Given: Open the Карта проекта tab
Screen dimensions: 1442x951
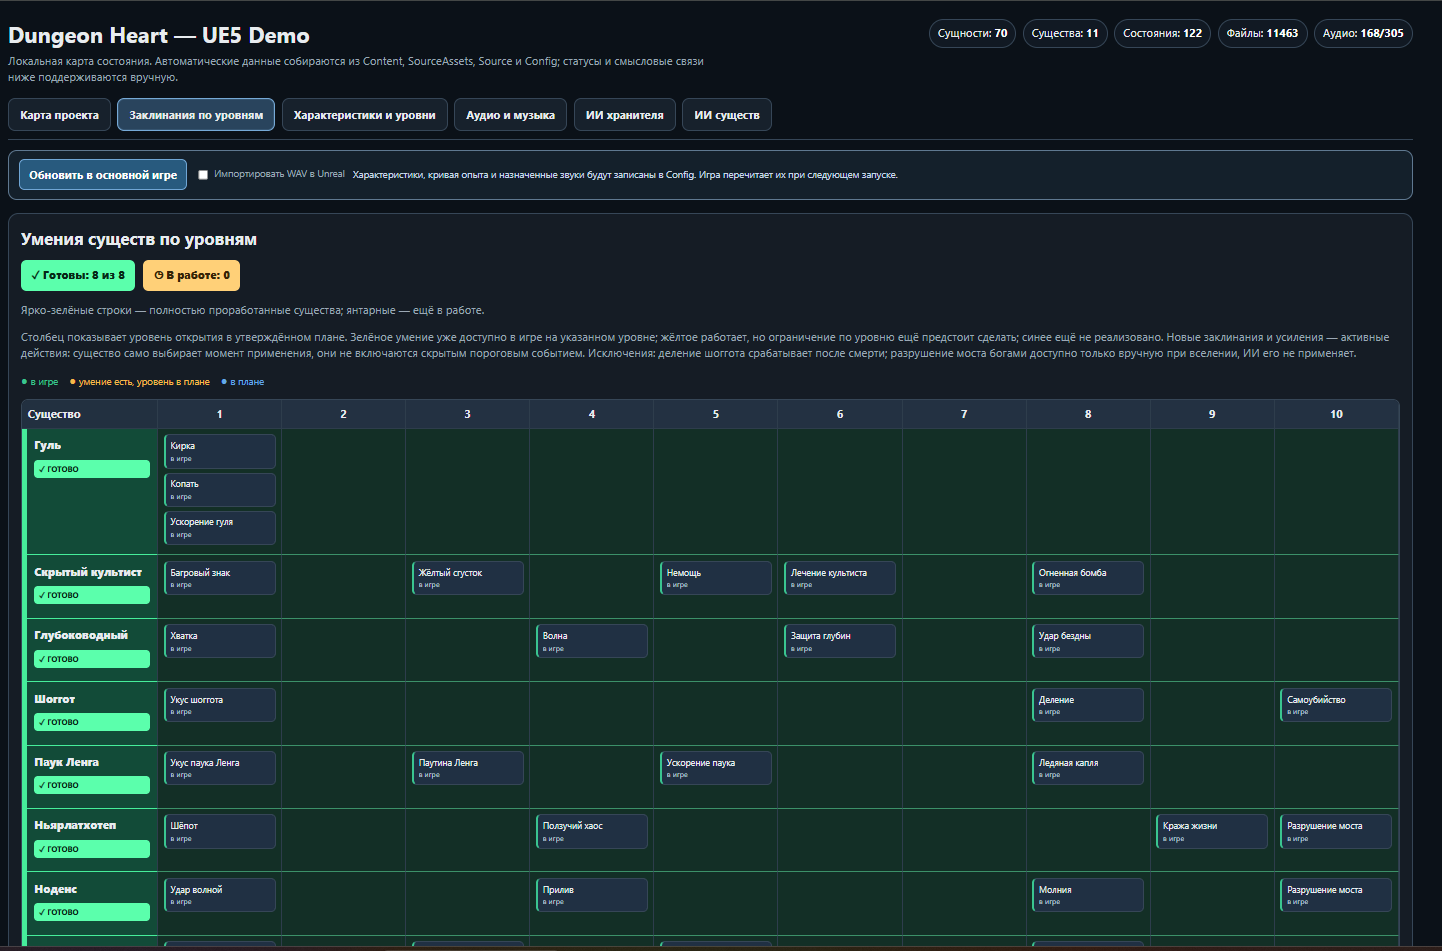Looking at the screenshot, I should coord(59,115).
